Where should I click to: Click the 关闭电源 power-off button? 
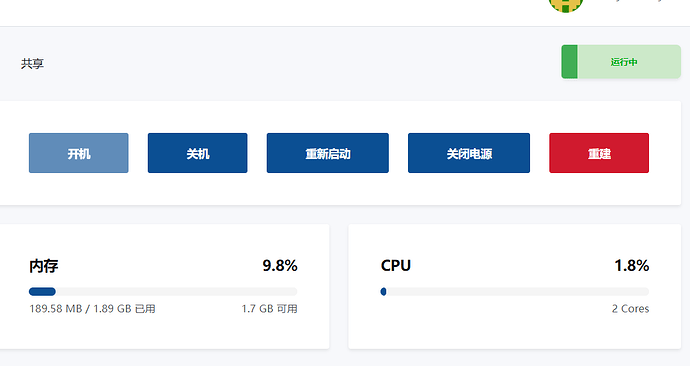click(469, 153)
